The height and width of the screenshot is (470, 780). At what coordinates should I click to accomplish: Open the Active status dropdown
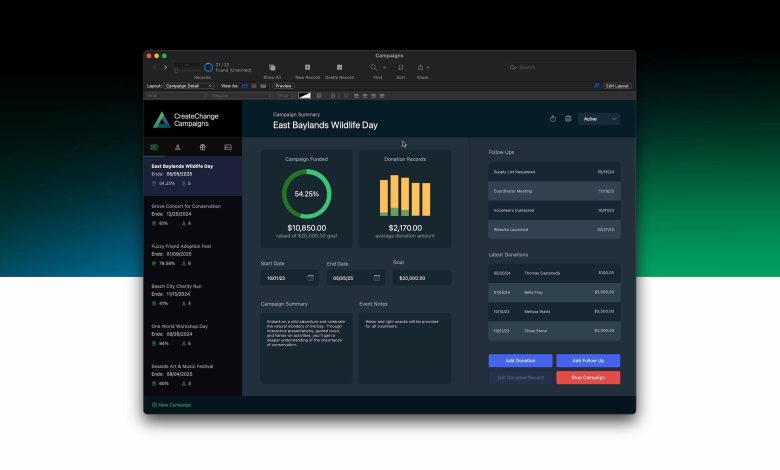(599, 119)
